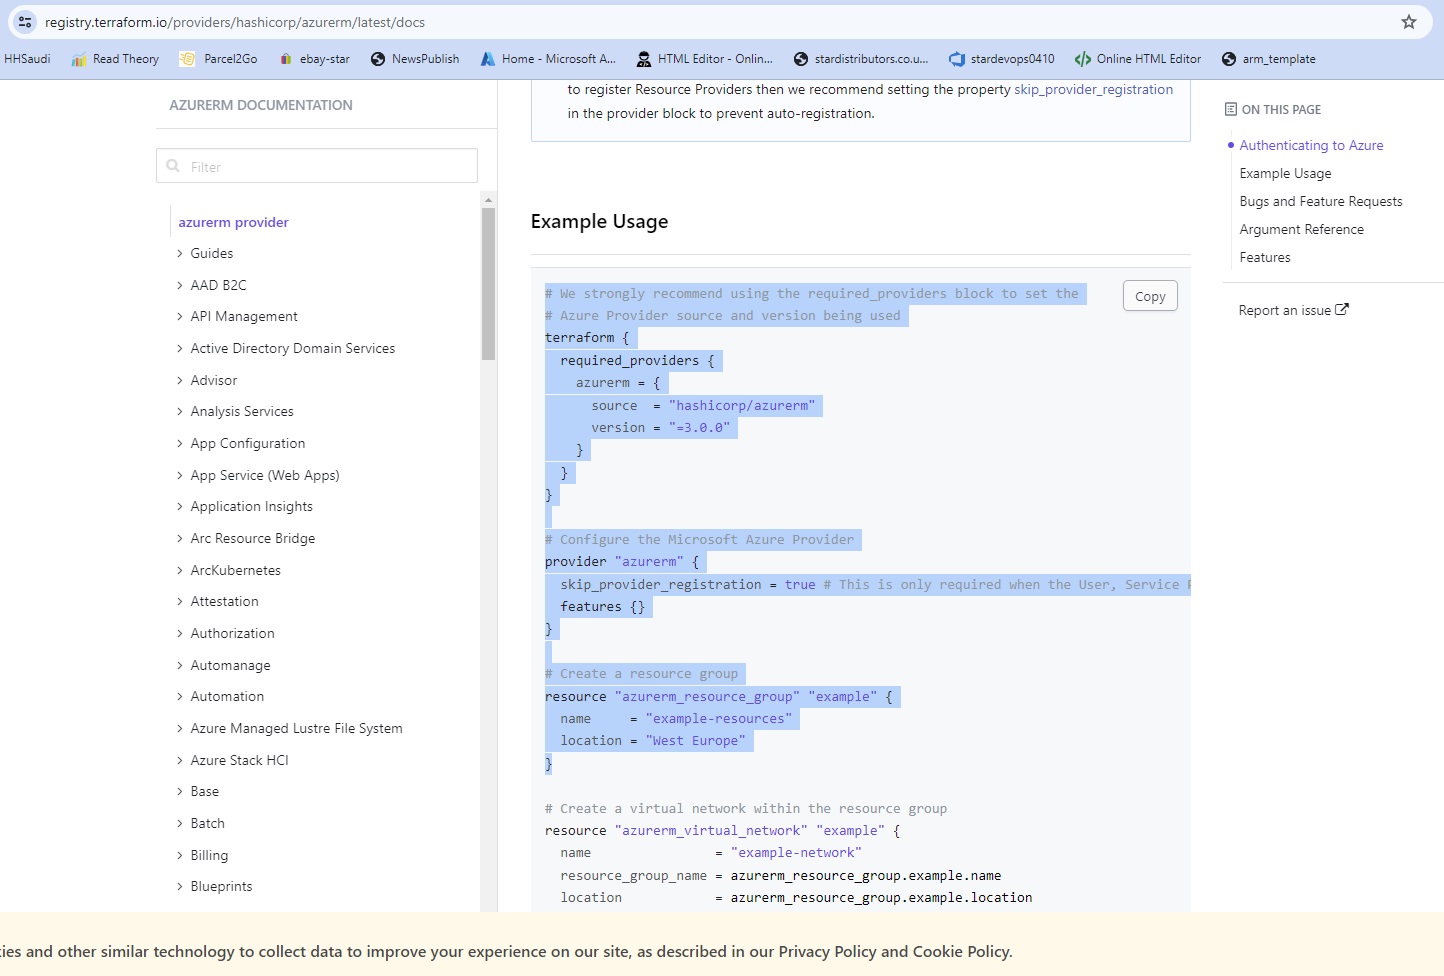Click the AZURERM DOCUMENTATION heading
The width and height of the screenshot is (1444, 976).
[x=261, y=105]
